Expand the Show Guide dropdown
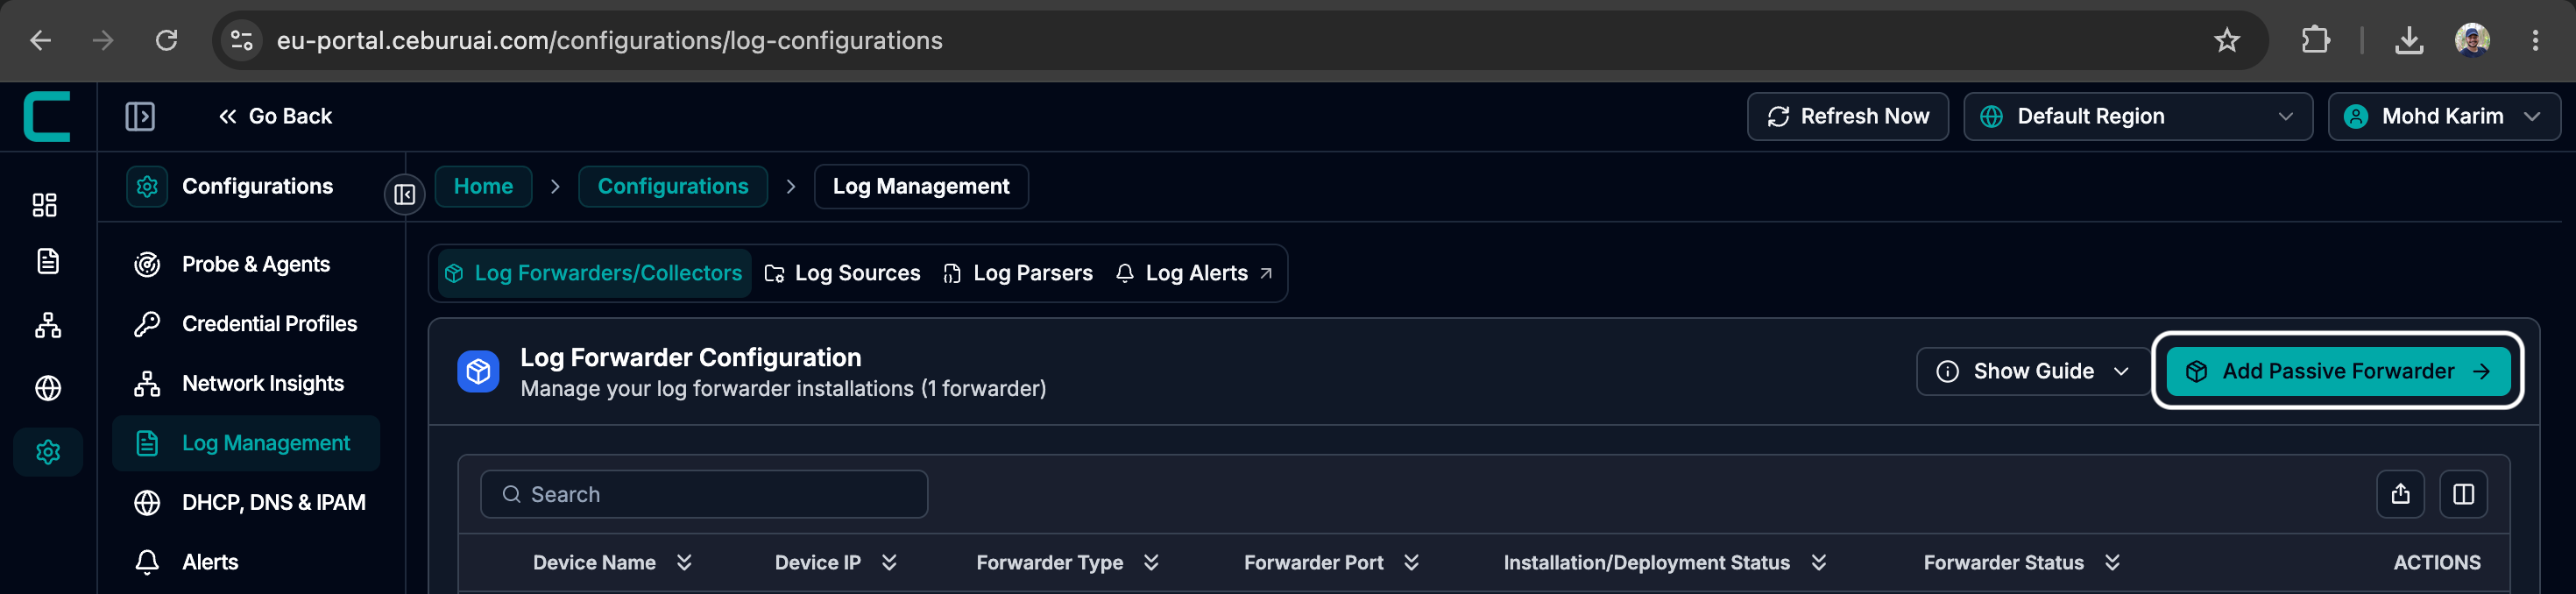The image size is (2576, 594). (2033, 371)
